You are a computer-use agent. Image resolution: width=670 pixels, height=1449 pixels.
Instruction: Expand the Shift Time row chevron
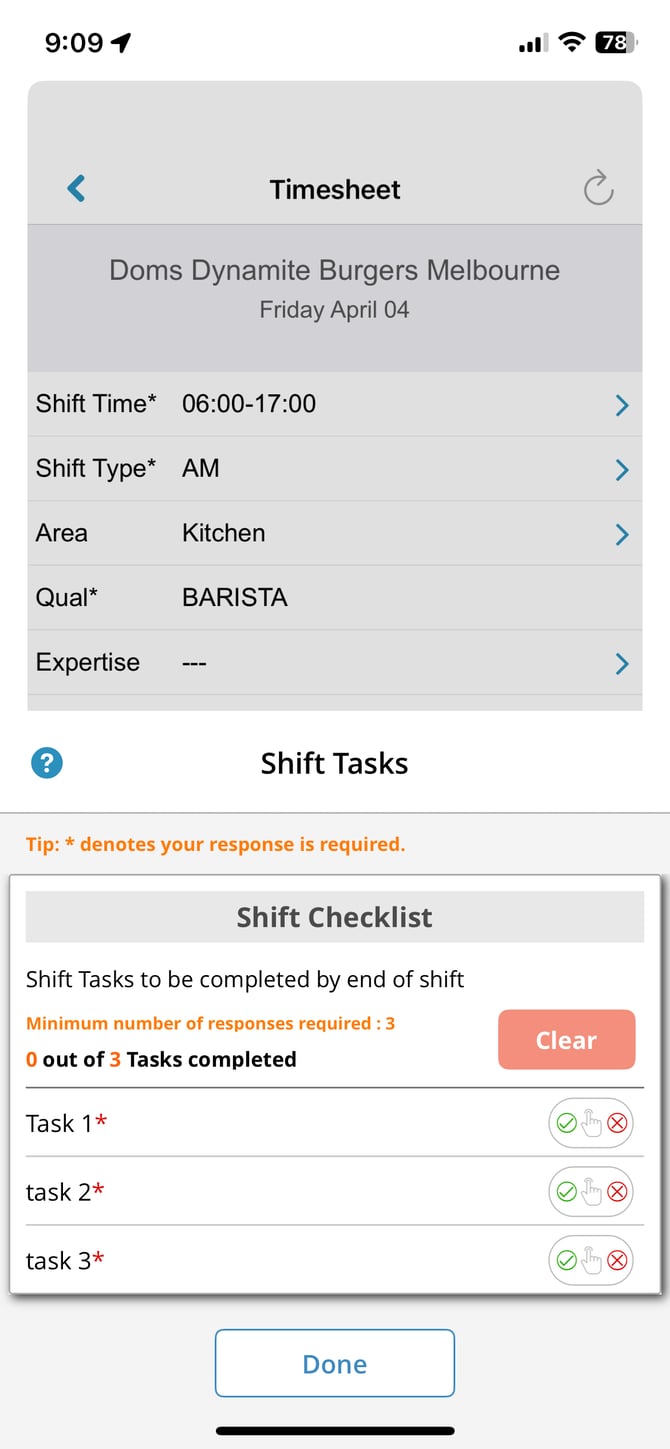(621, 405)
